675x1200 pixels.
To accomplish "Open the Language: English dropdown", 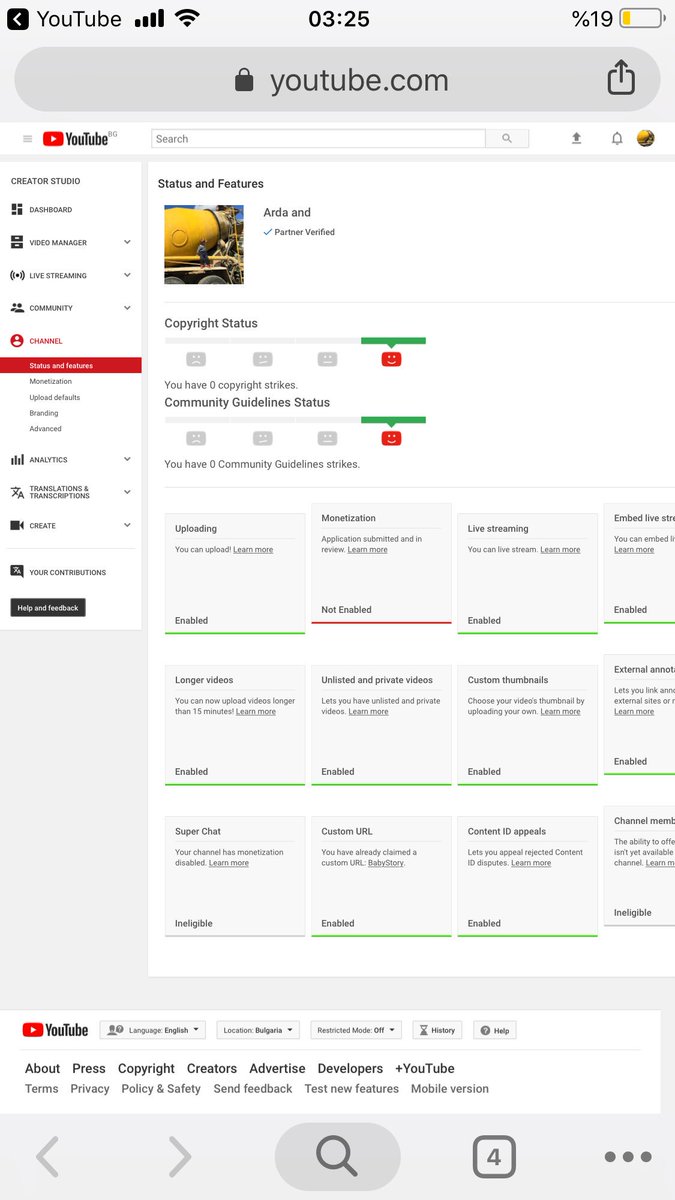I will [152, 1030].
